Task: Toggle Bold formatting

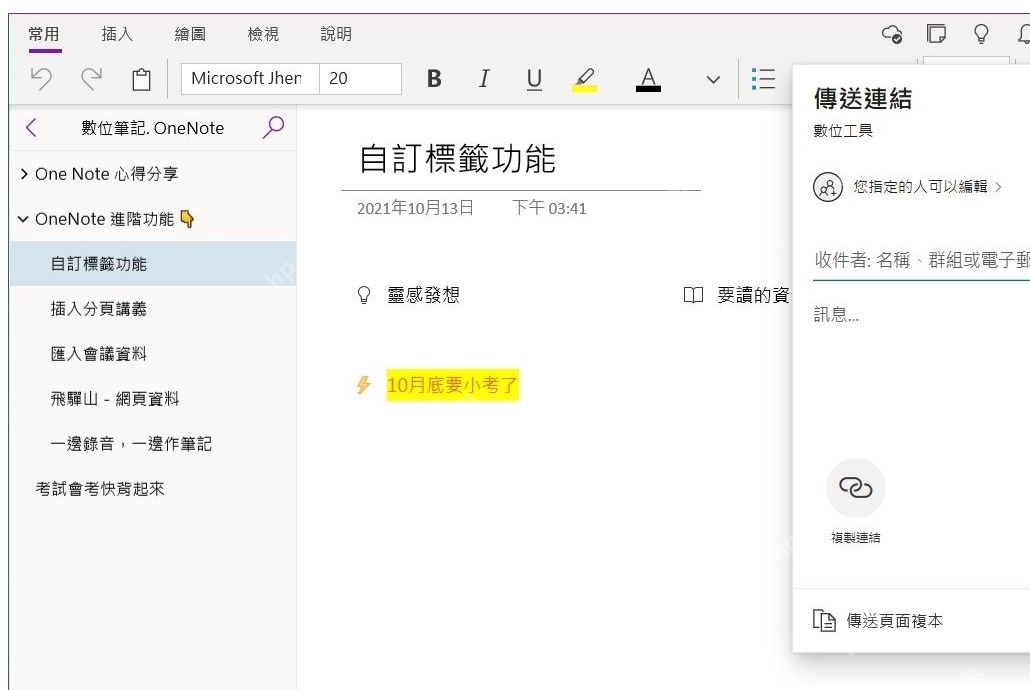Action: (434, 79)
